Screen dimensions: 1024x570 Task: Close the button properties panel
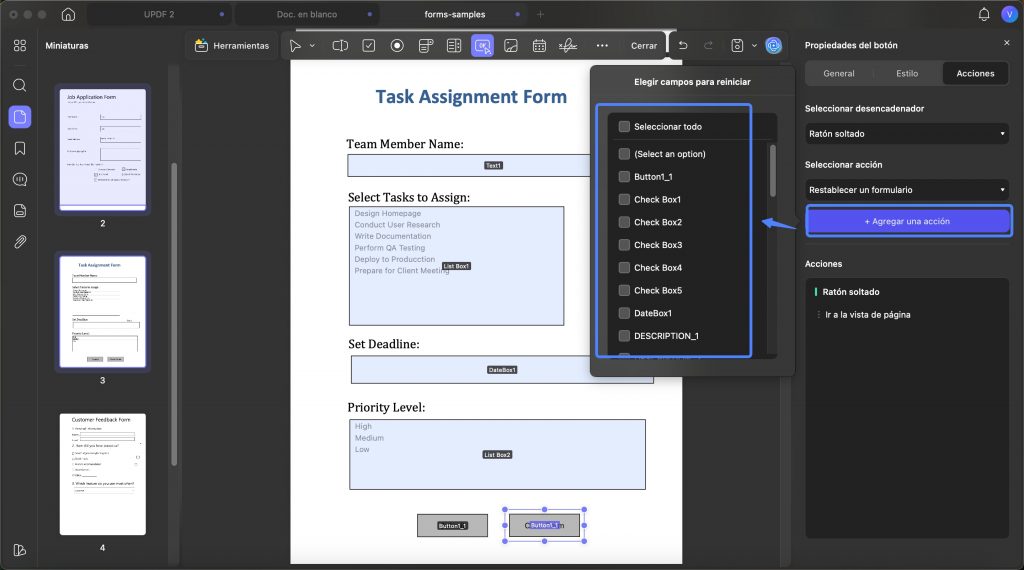point(1006,42)
